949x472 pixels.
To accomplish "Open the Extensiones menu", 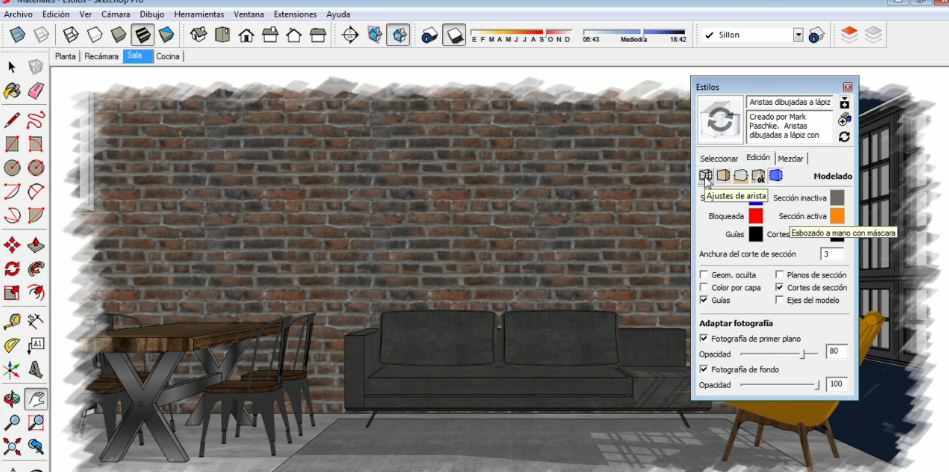I will coord(295,14).
